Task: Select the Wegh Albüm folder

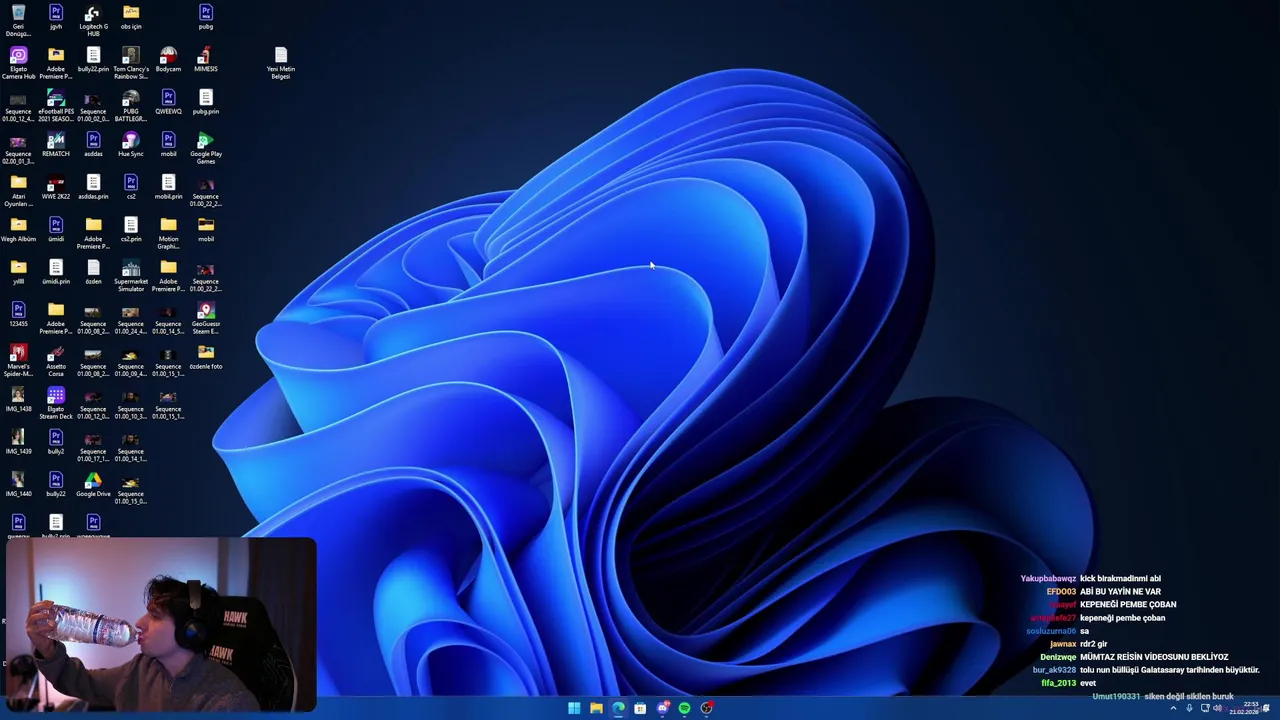Action: pos(18,230)
